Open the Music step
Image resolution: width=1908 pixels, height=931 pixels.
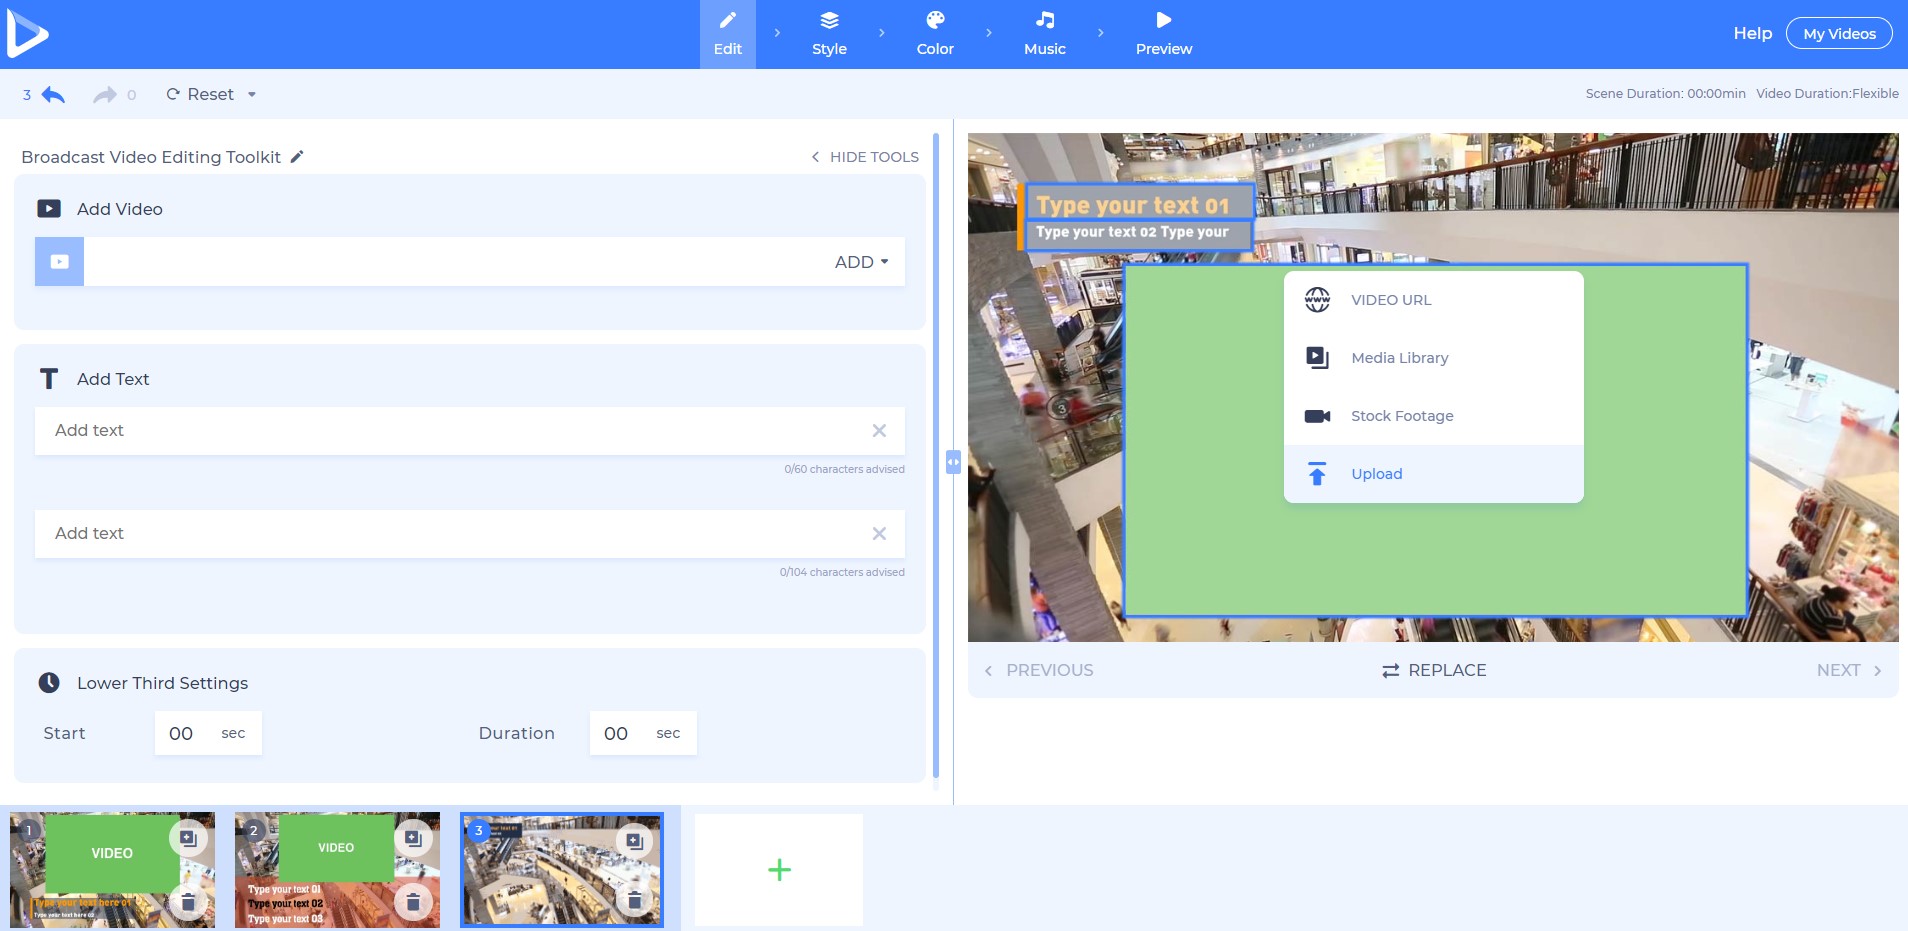pyautogui.click(x=1045, y=34)
